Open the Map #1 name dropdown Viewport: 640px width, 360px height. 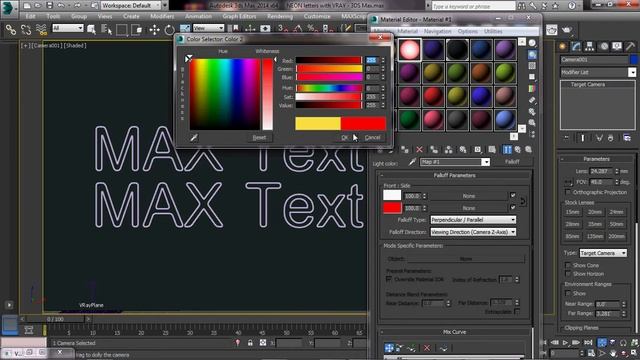pyautogui.click(x=486, y=162)
